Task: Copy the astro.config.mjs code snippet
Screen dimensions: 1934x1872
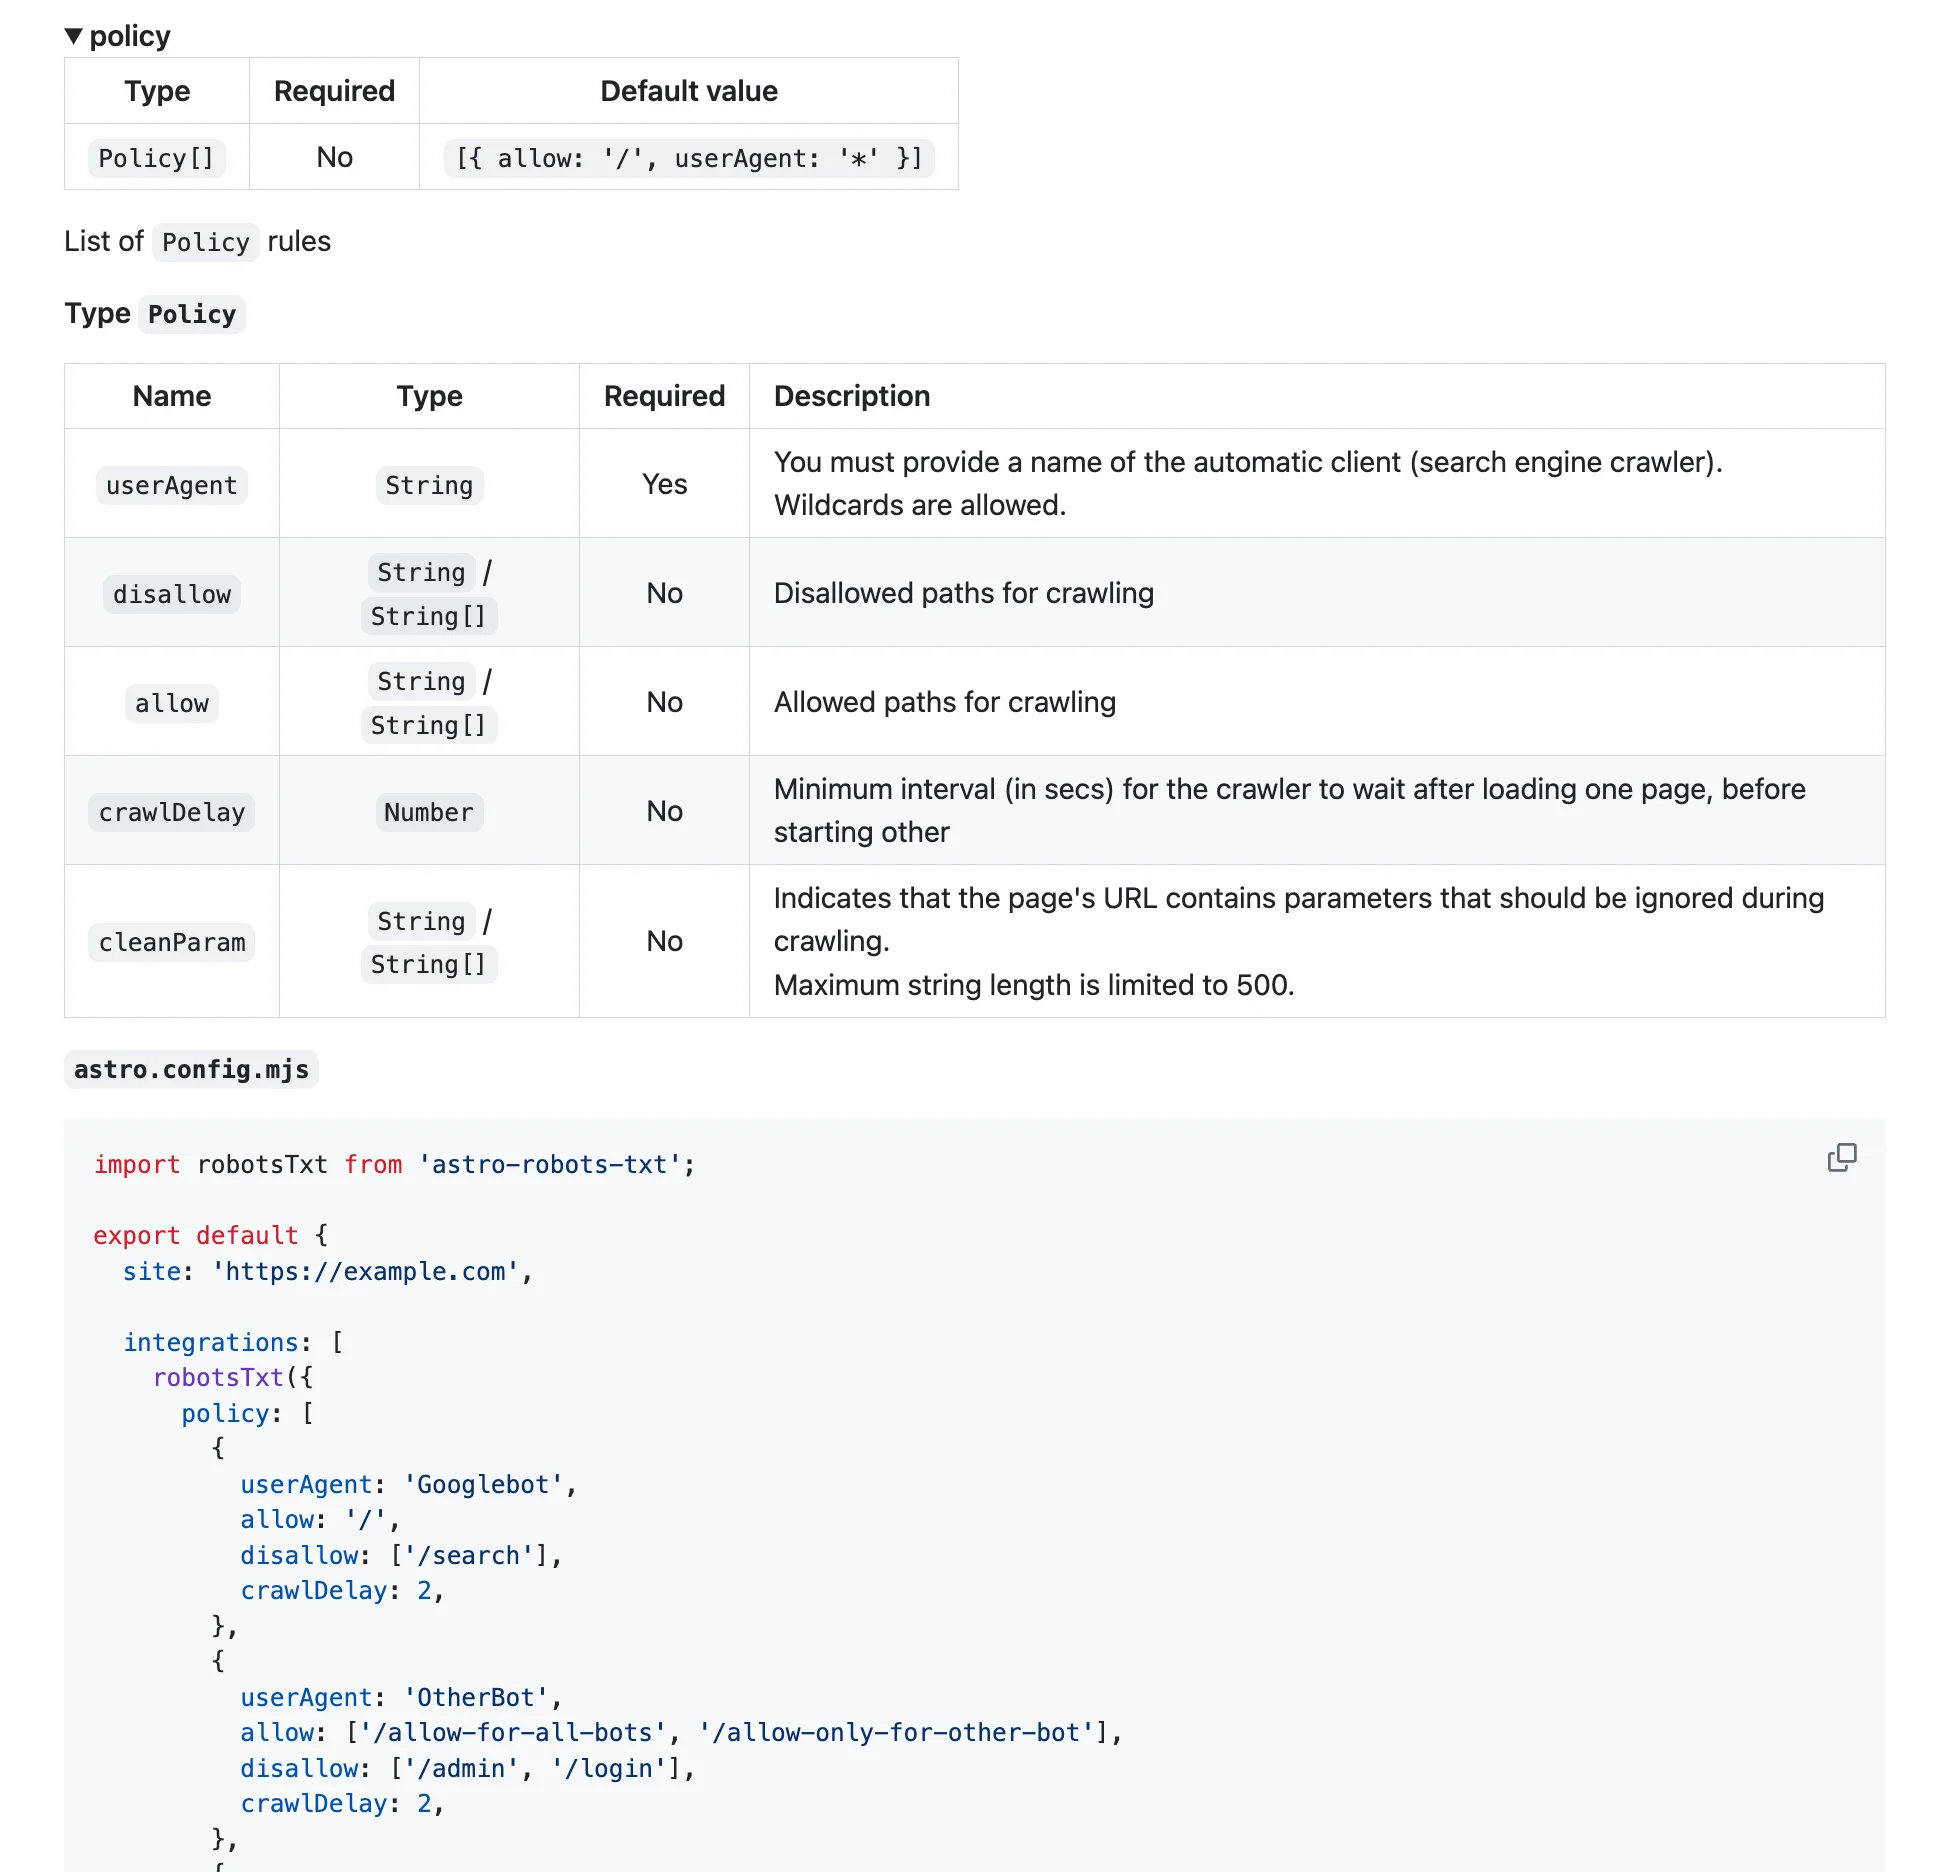Action: (x=1841, y=1158)
